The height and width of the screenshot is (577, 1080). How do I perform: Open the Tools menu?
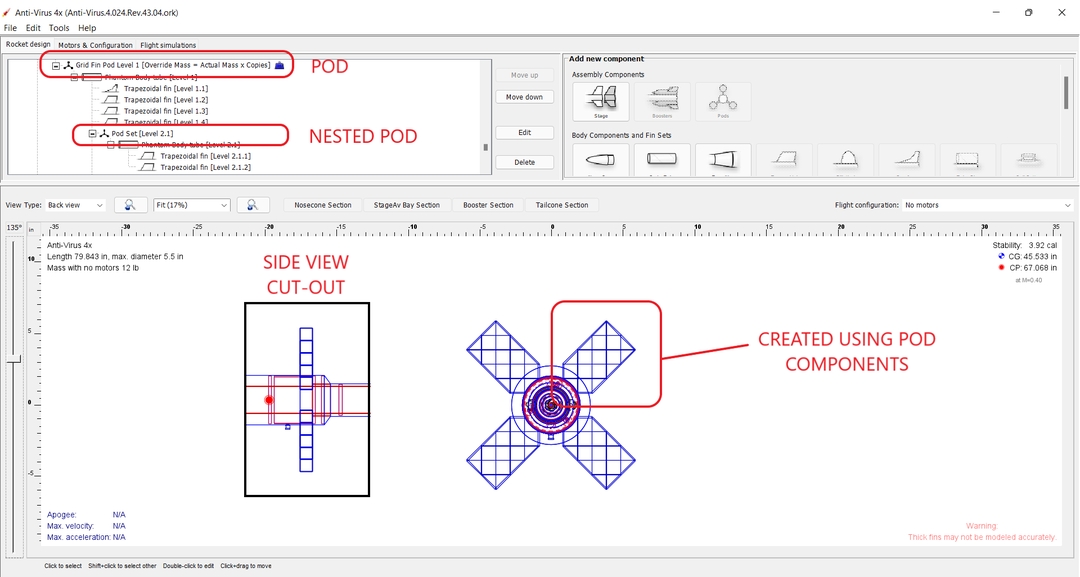coord(59,28)
